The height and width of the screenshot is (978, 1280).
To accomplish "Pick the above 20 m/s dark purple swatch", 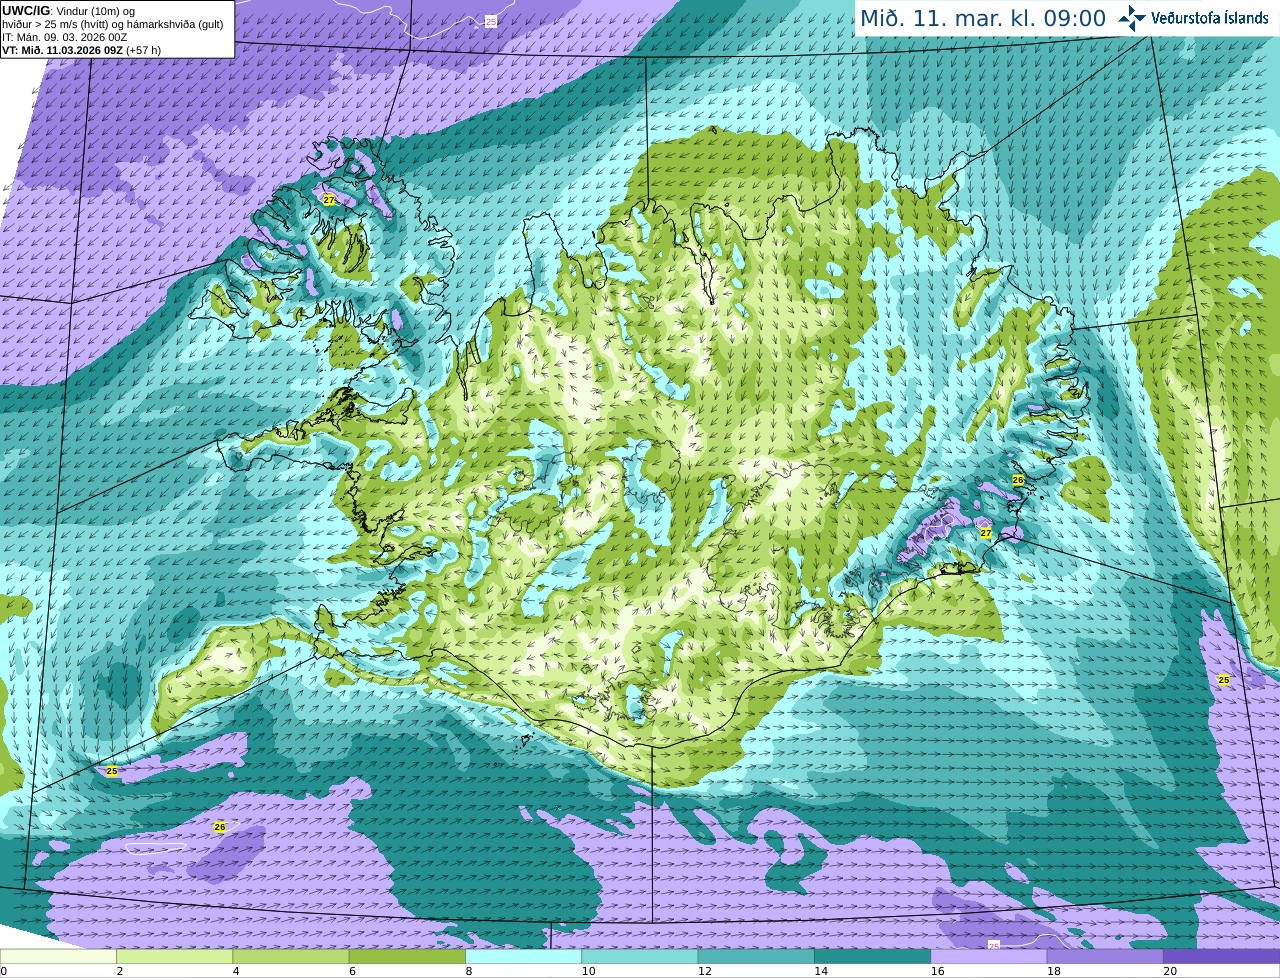I will coord(1221,957).
